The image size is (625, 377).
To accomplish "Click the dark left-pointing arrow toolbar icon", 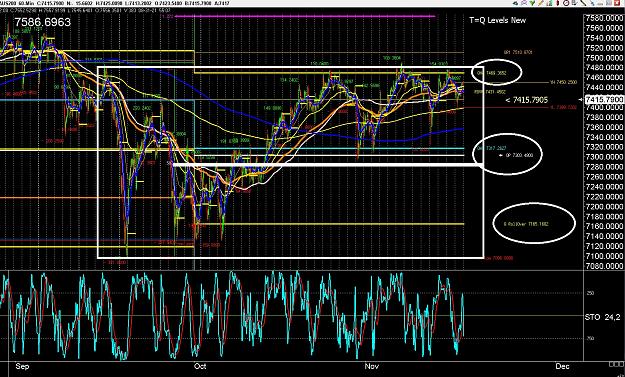I will click(x=515, y=3).
